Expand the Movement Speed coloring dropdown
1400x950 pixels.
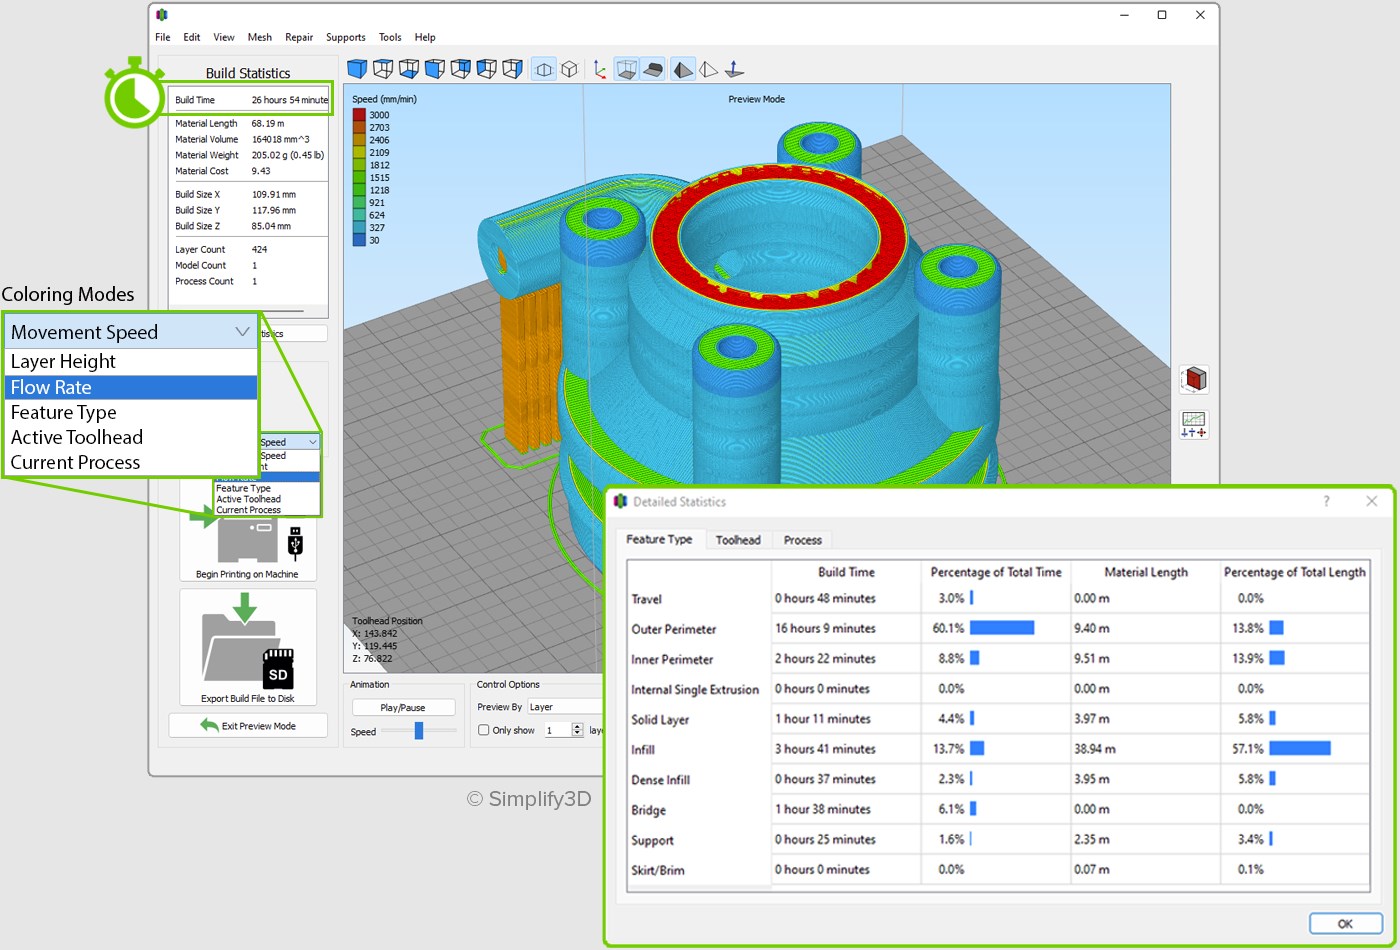pyautogui.click(x=131, y=332)
